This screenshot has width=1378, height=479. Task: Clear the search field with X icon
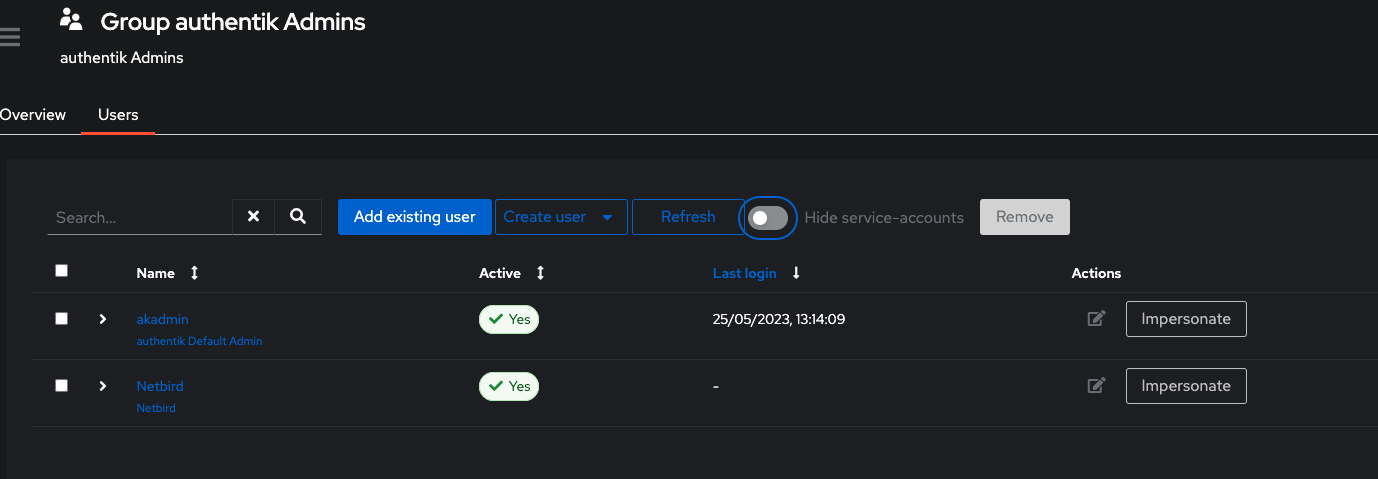(x=253, y=217)
